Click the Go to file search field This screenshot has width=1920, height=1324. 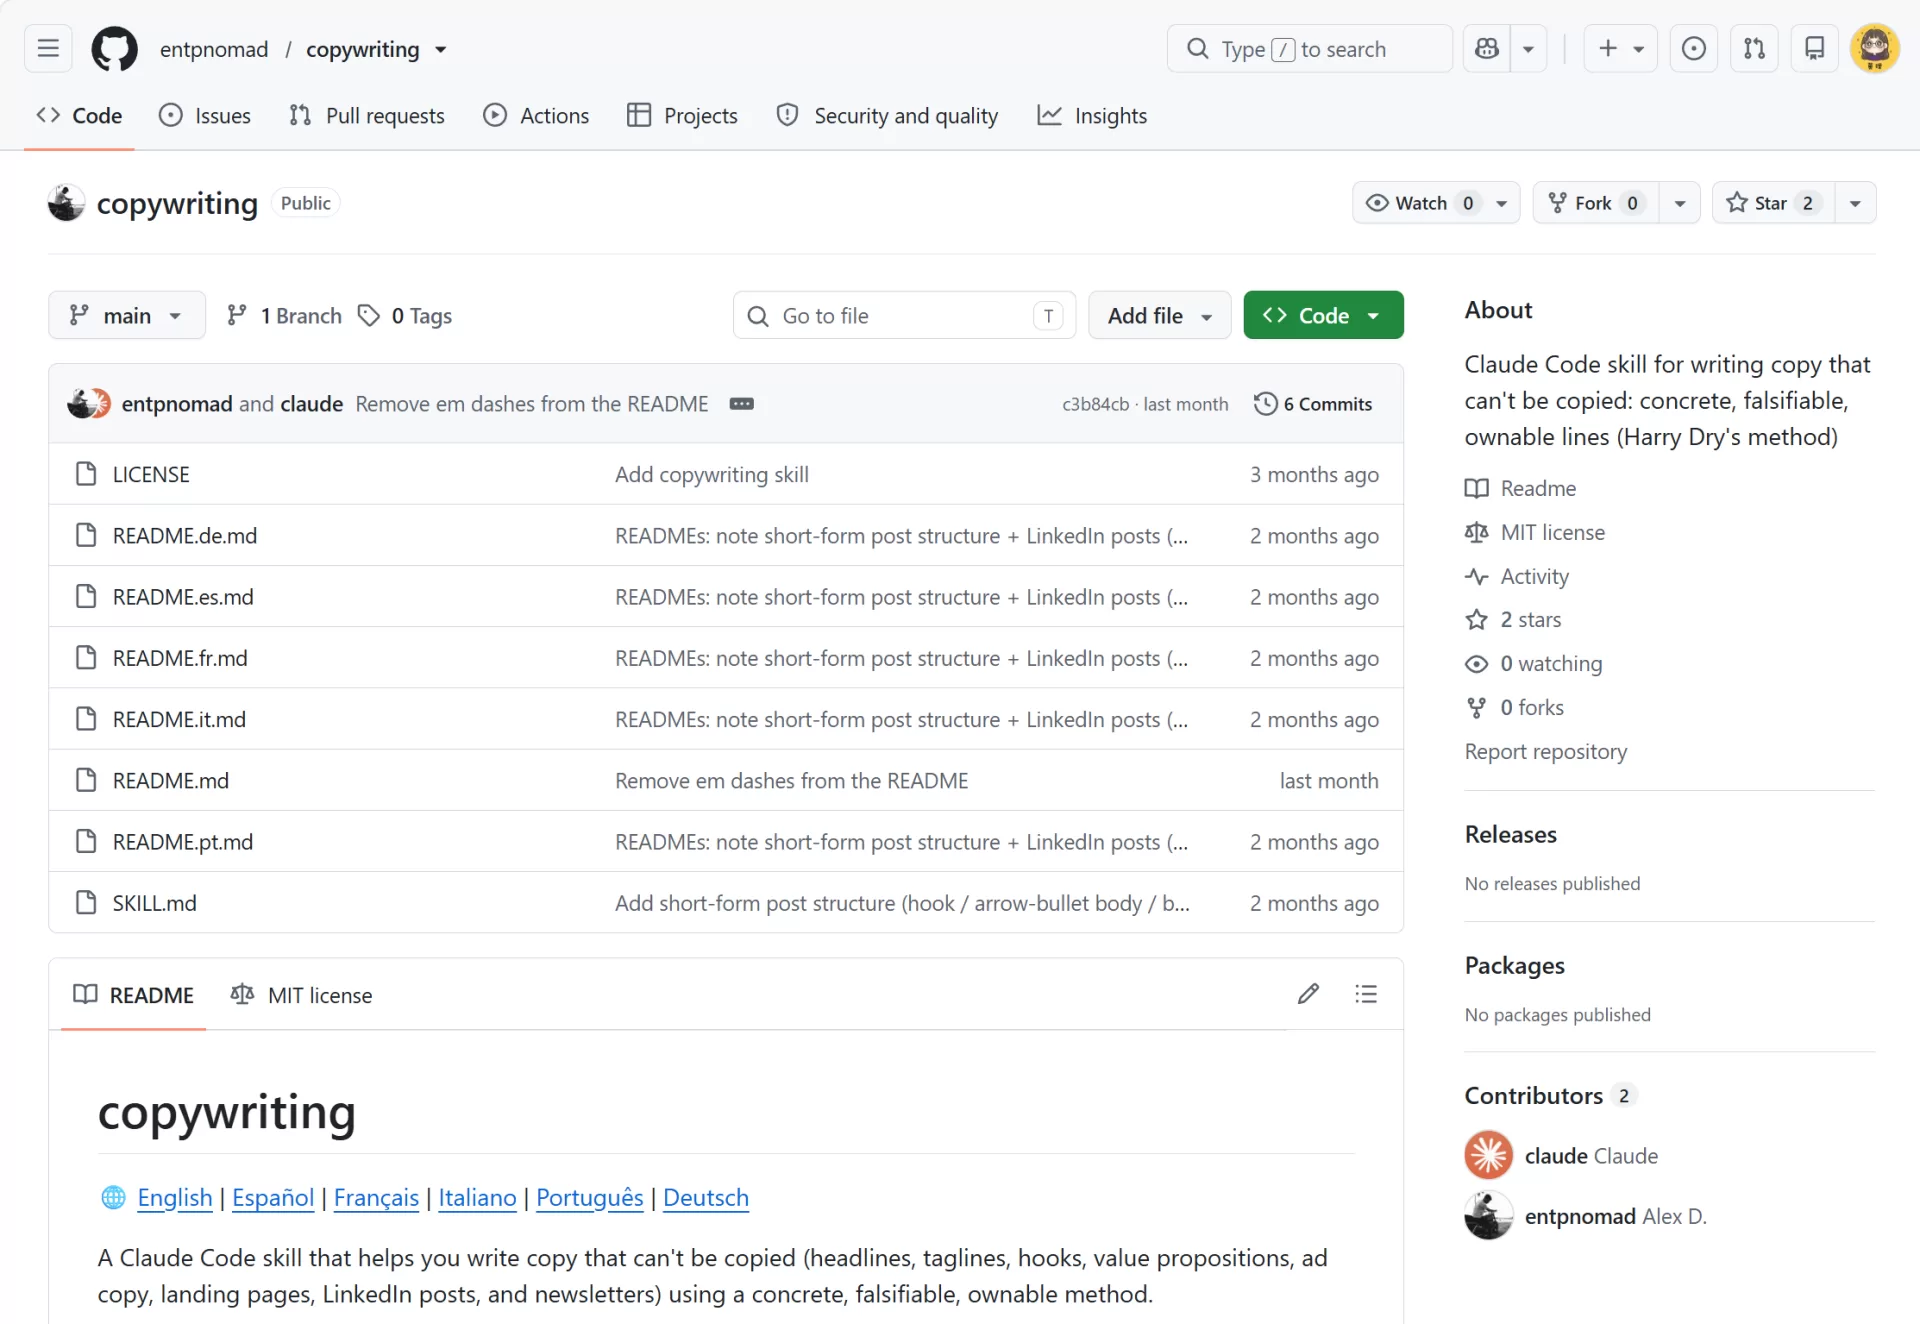pos(904,316)
